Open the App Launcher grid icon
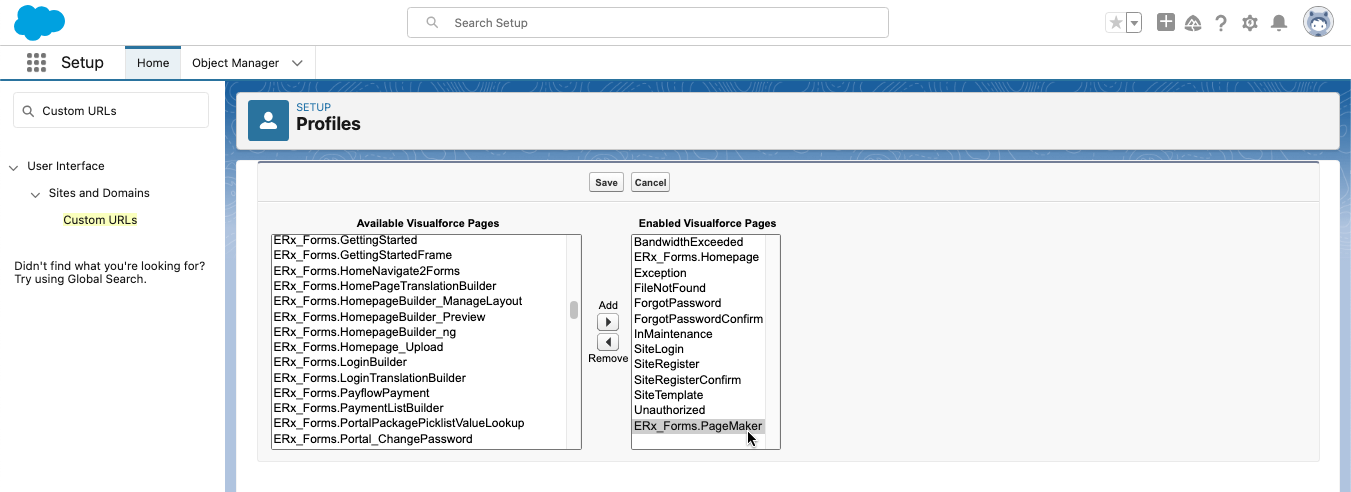 pyautogui.click(x=37, y=63)
